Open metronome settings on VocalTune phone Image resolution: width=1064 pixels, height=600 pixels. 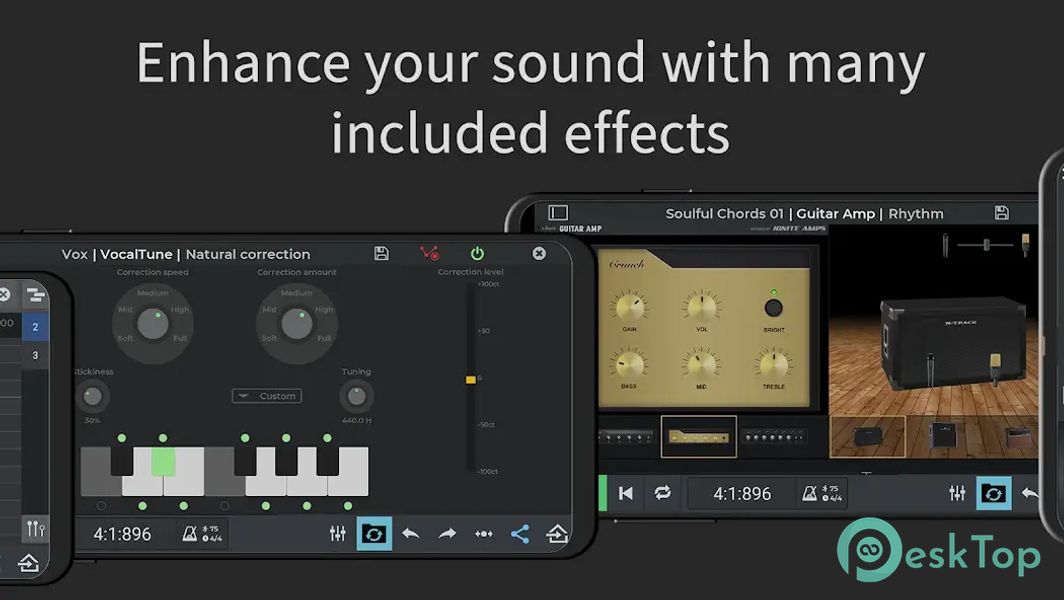(202, 534)
